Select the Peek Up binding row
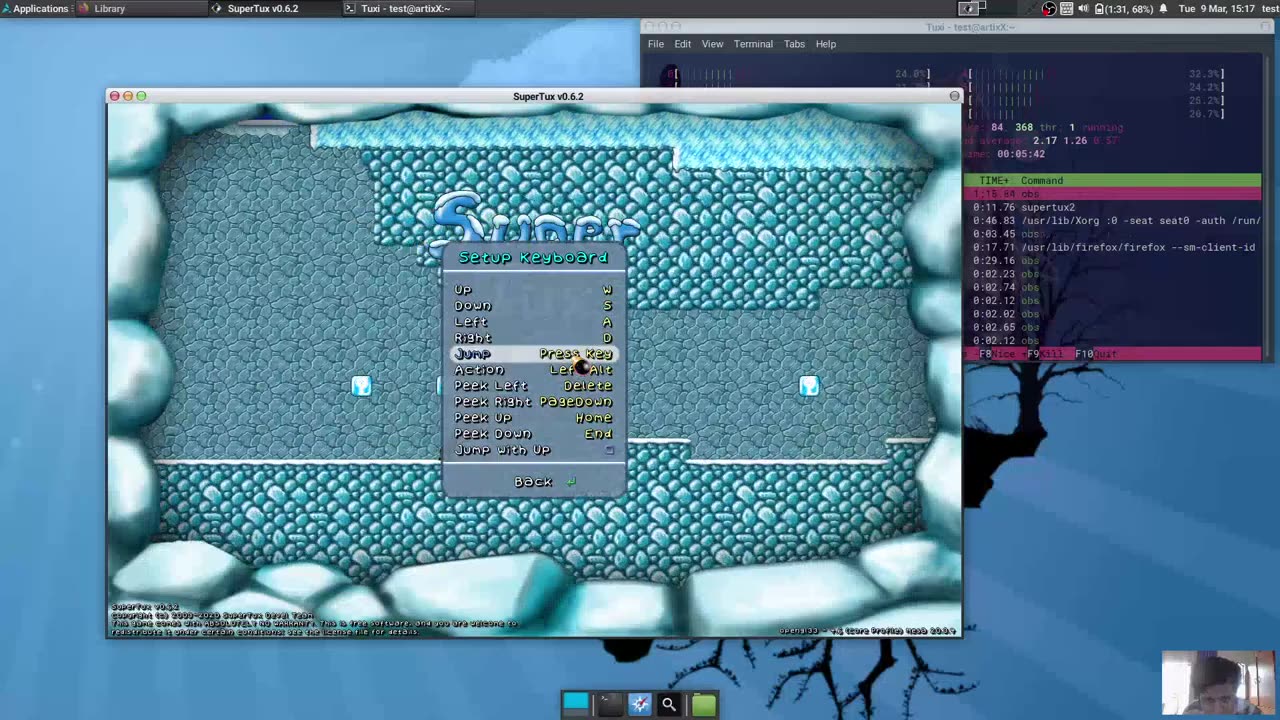This screenshot has width=1280, height=720. coord(533,418)
